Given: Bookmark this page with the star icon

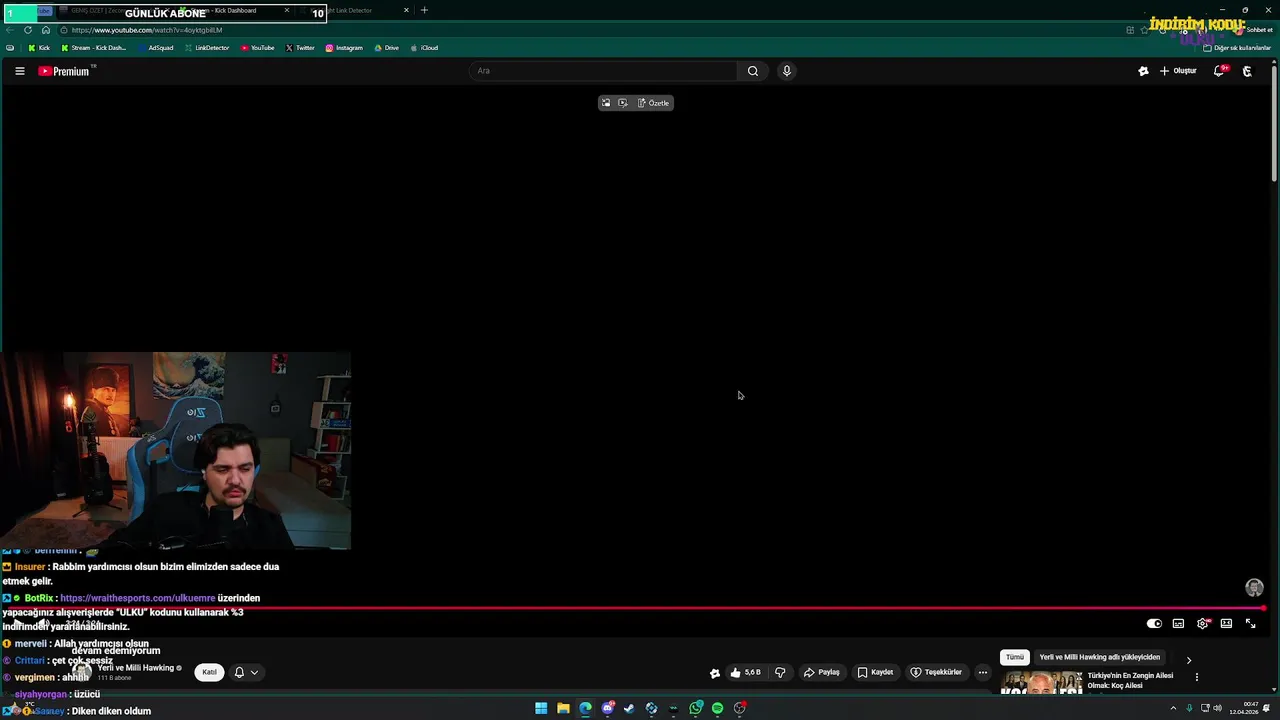Looking at the screenshot, I should [1145, 30].
